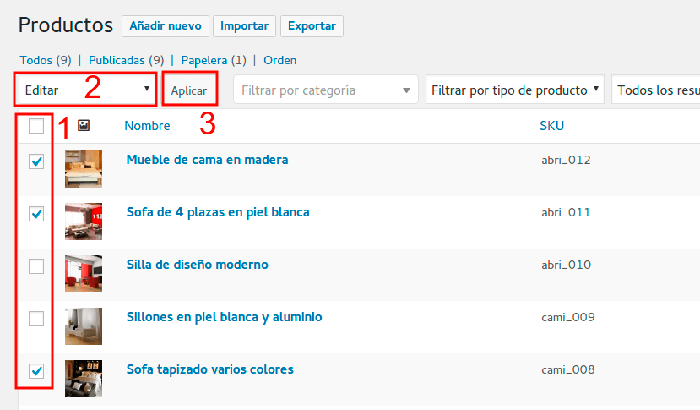Click the Exportar button
This screenshot has height=410, width=700.
(x=312, y=26)
